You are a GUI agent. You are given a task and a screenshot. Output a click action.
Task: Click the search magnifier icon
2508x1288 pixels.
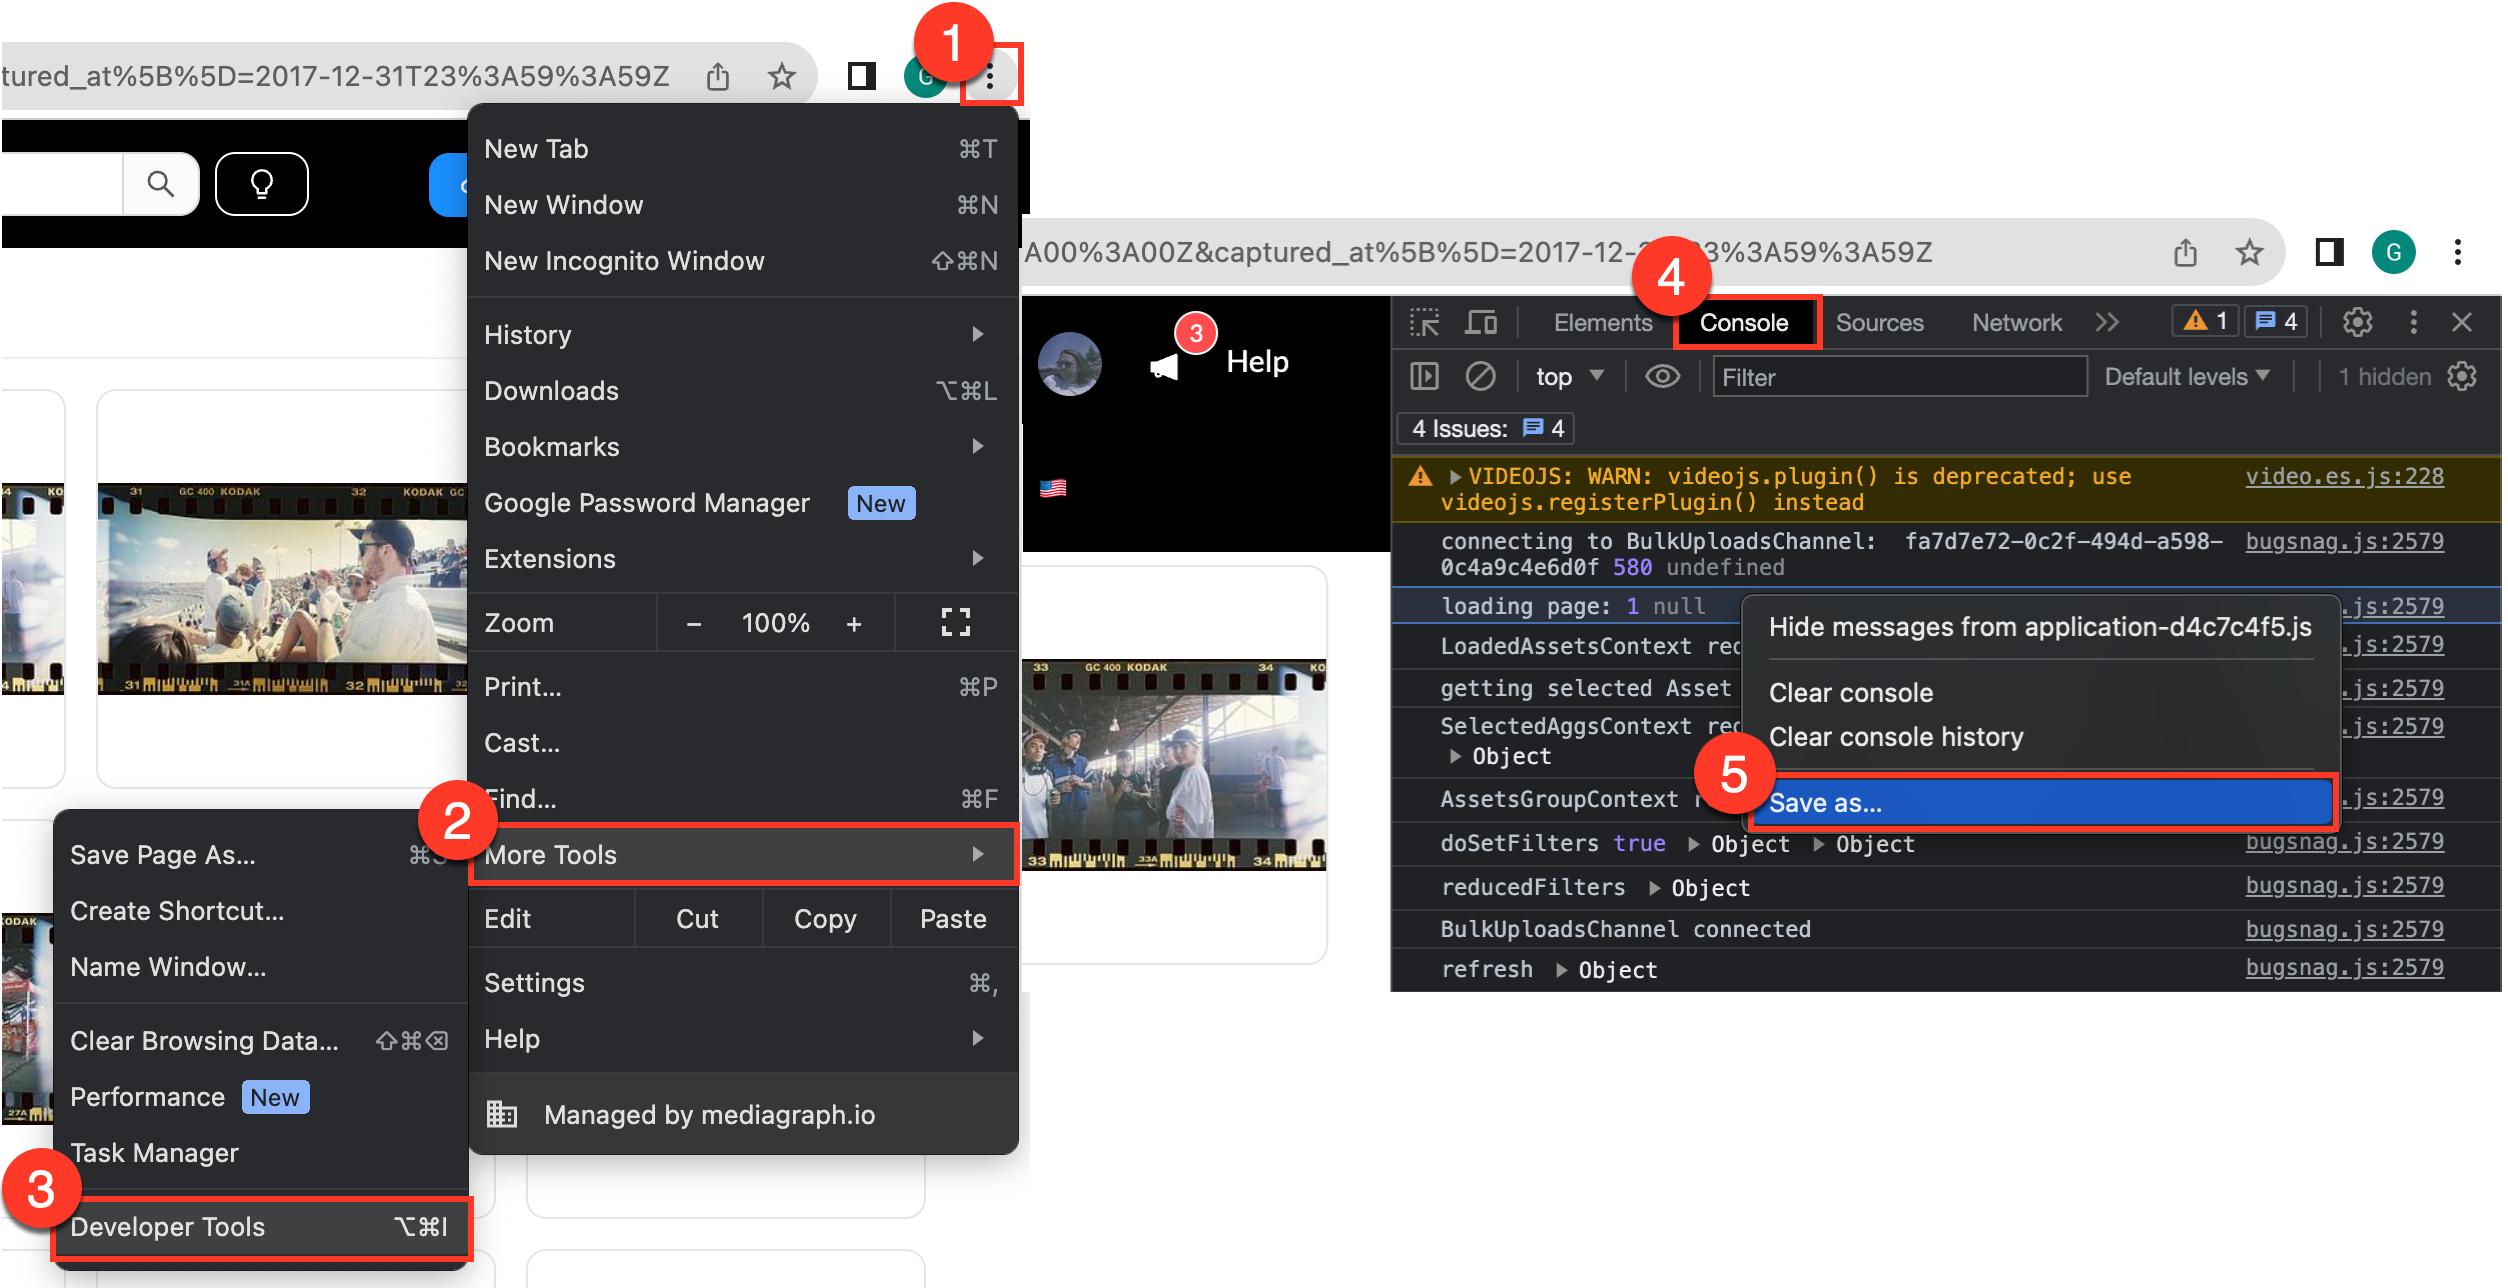point(160,184)
